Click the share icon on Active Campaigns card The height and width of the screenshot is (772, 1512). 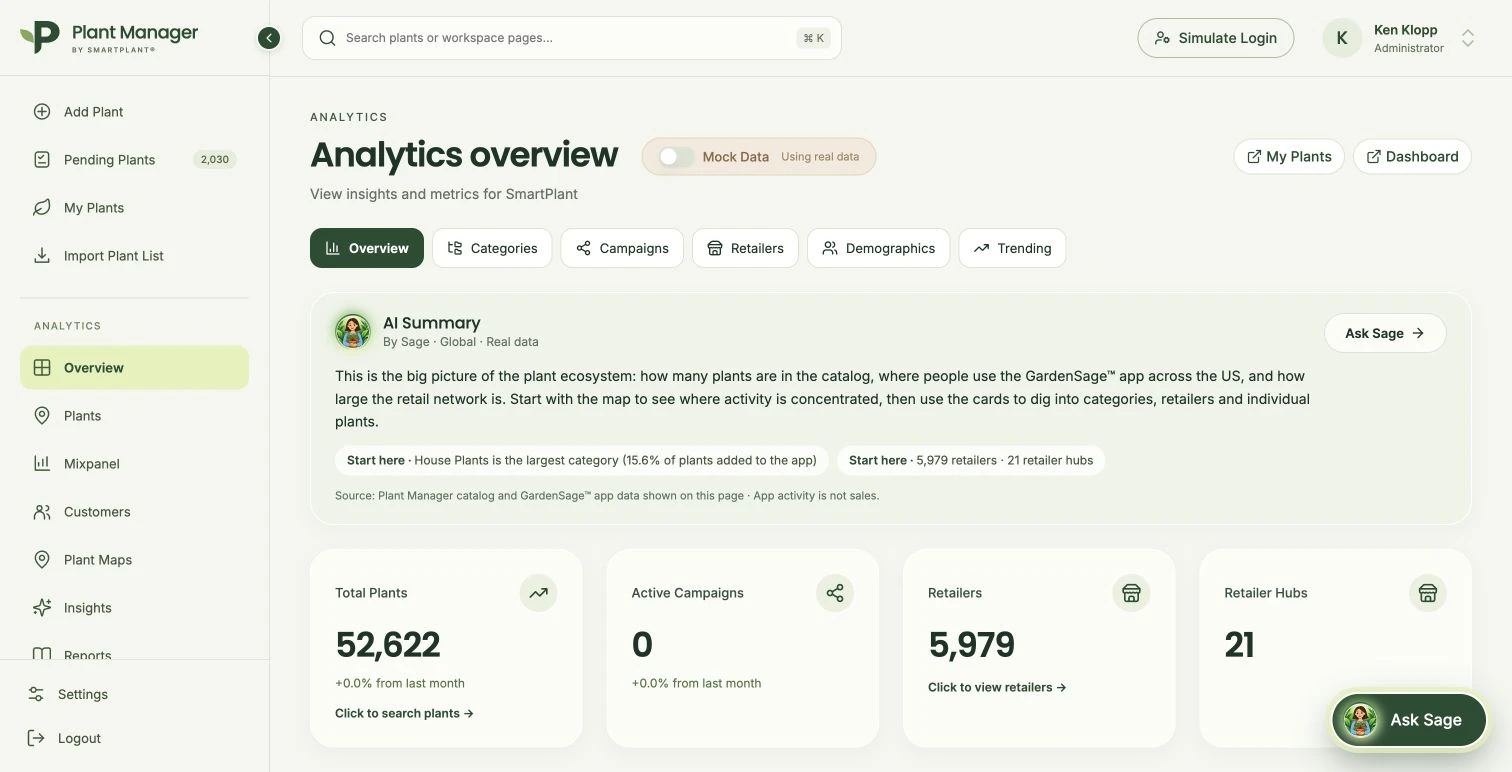coord(835,593)
